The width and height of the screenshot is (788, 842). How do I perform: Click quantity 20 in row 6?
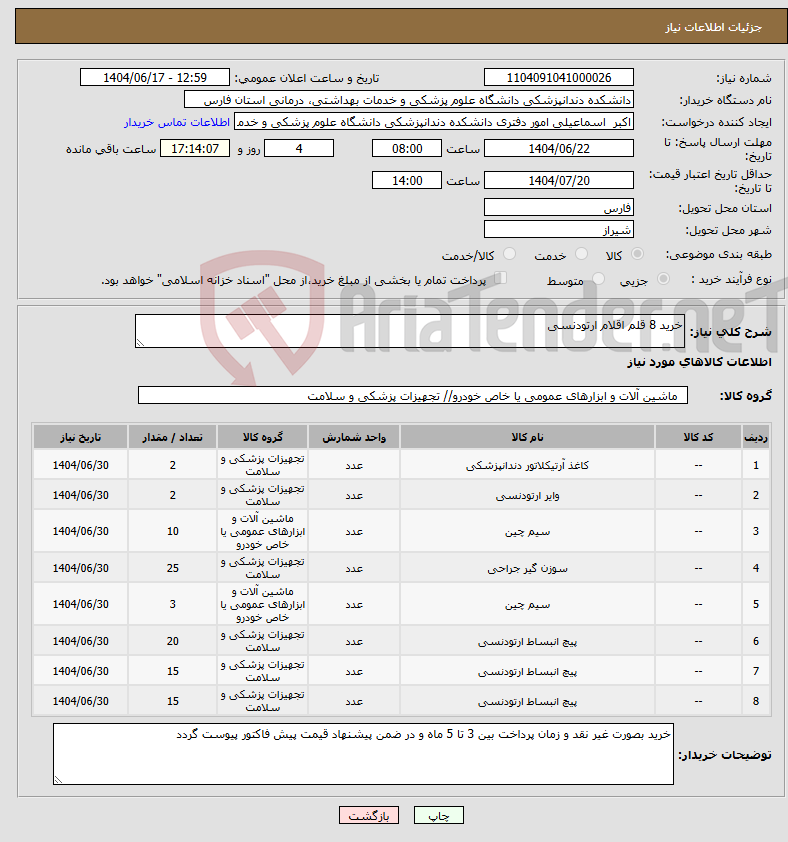172,641
